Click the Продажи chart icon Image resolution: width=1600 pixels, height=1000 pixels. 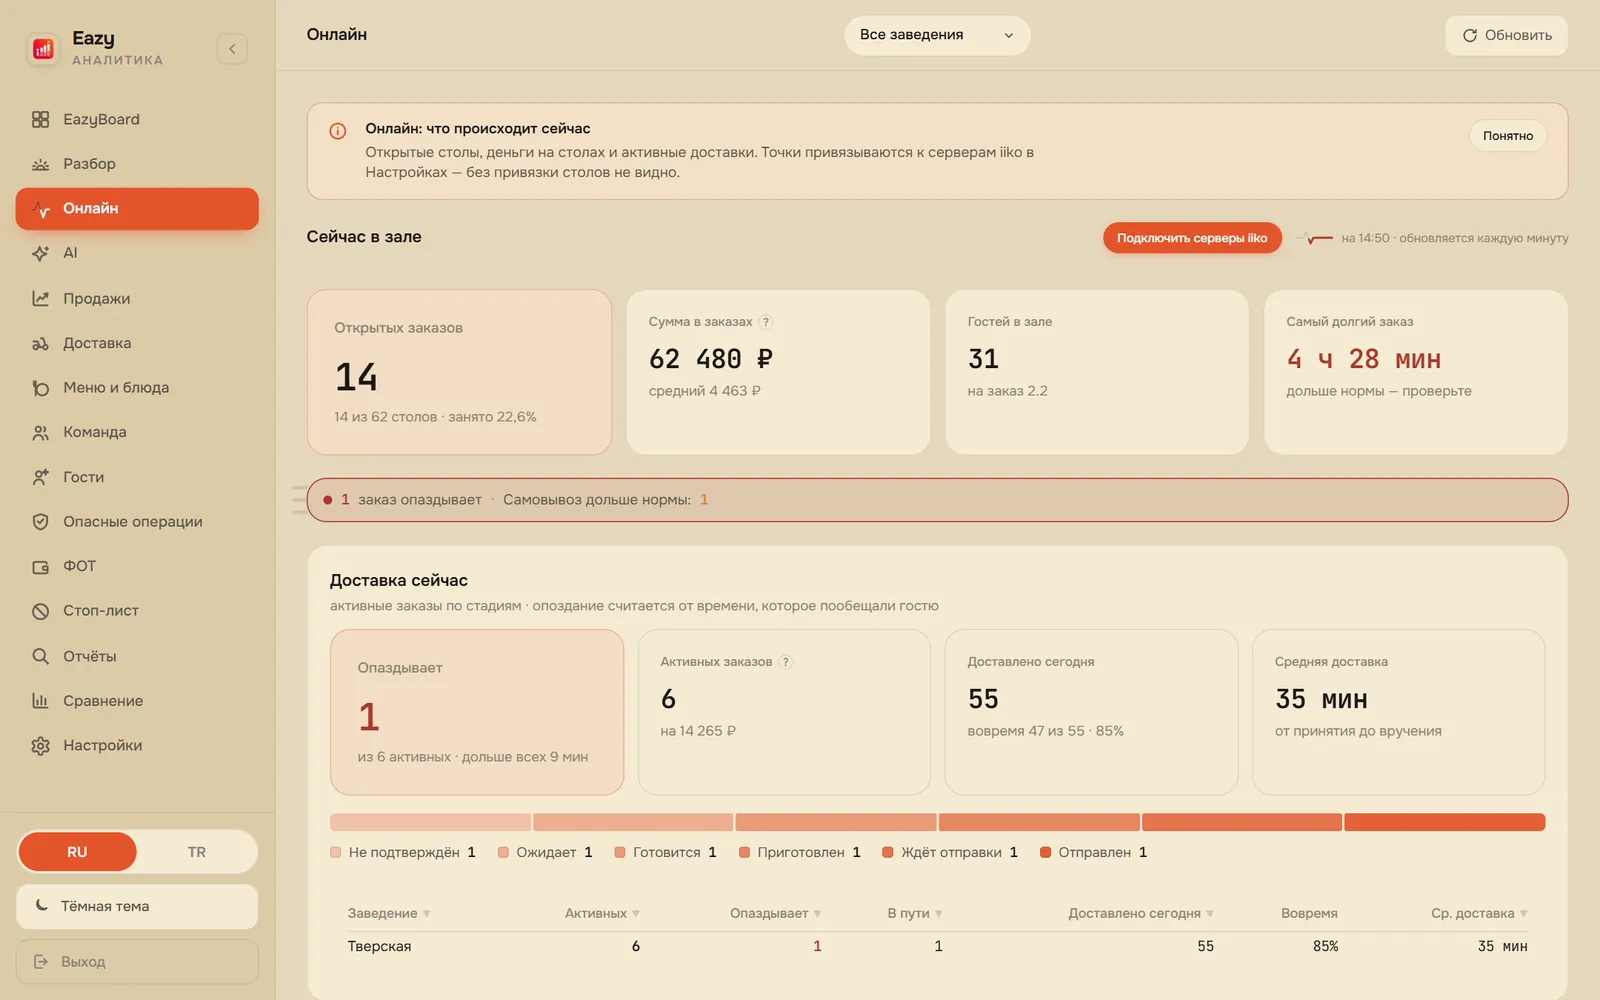pos(40,298)
